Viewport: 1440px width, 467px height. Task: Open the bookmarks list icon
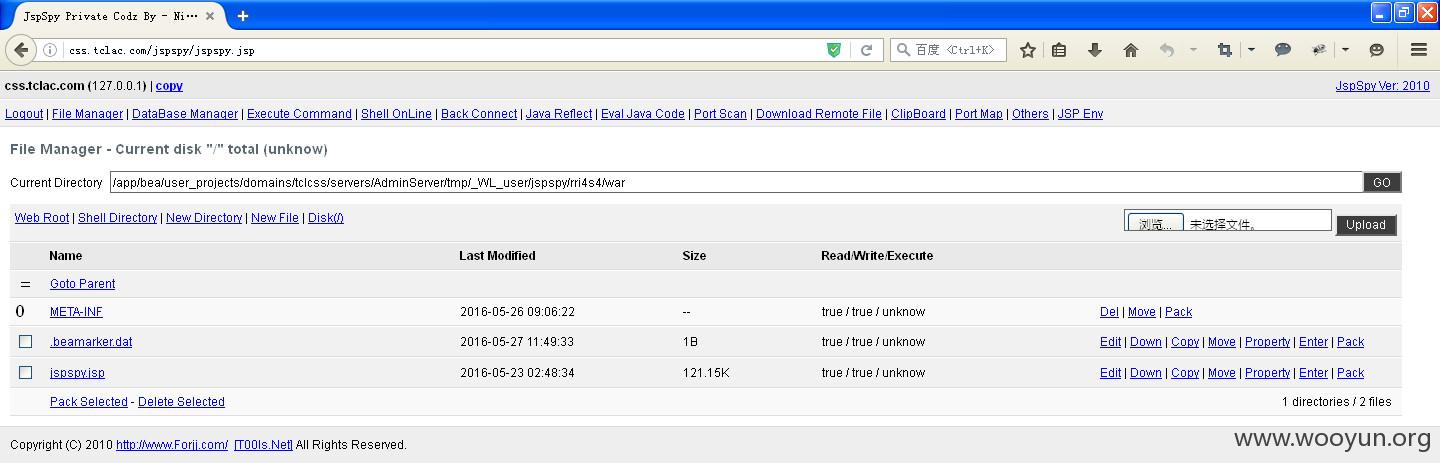pyautogui.click(x=1059, y=50)
